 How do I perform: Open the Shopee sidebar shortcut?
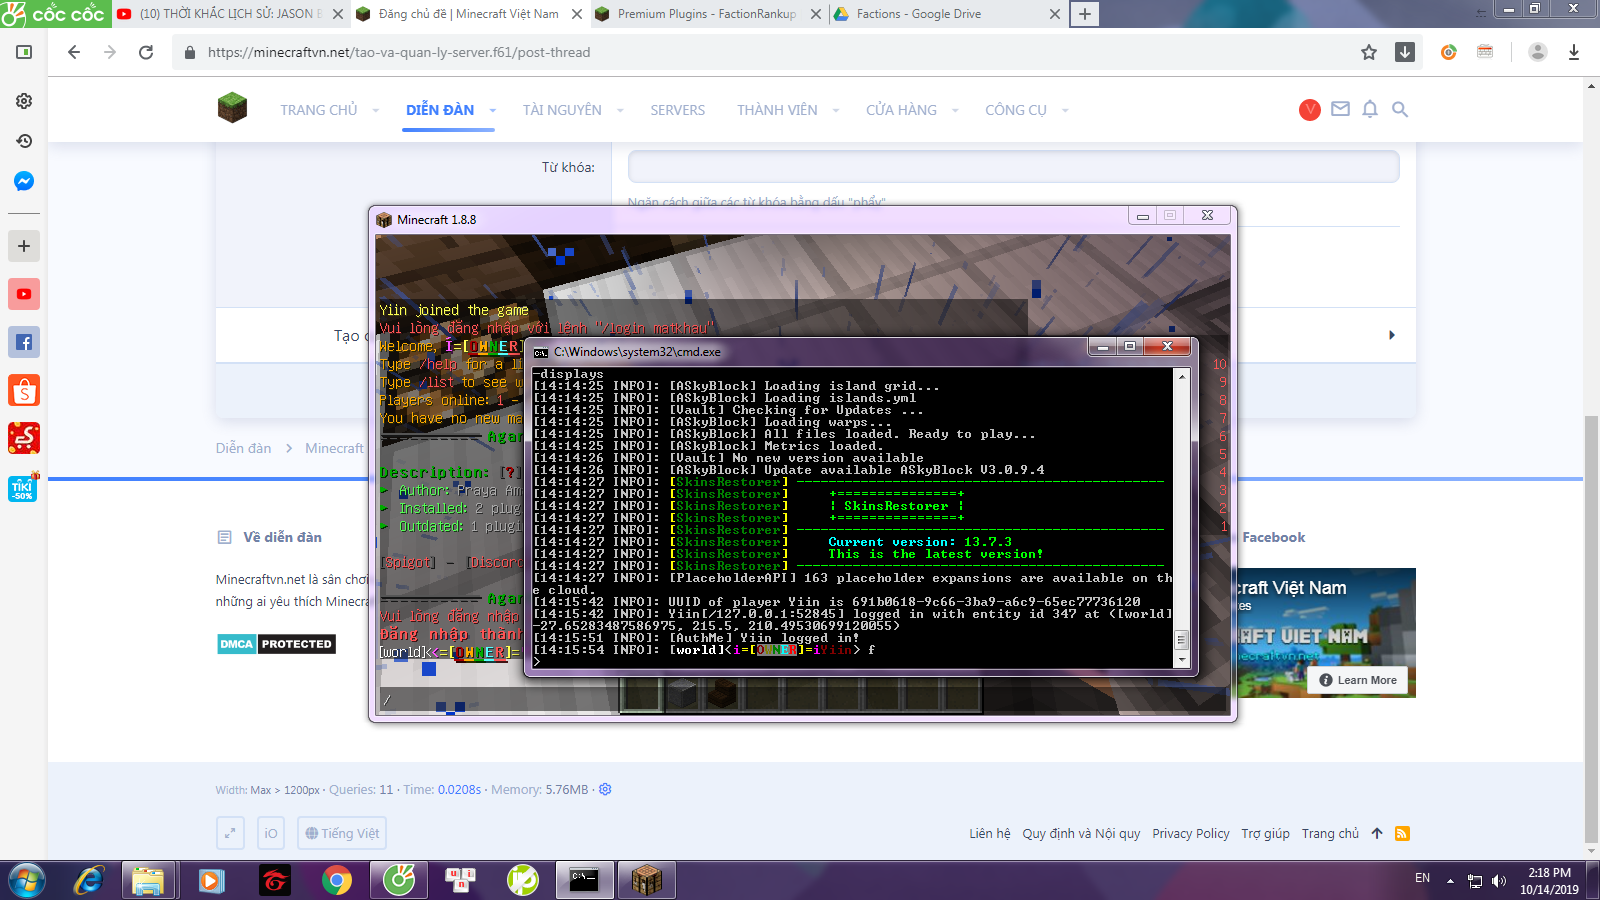pyautogui.click(x=24, y=390)
